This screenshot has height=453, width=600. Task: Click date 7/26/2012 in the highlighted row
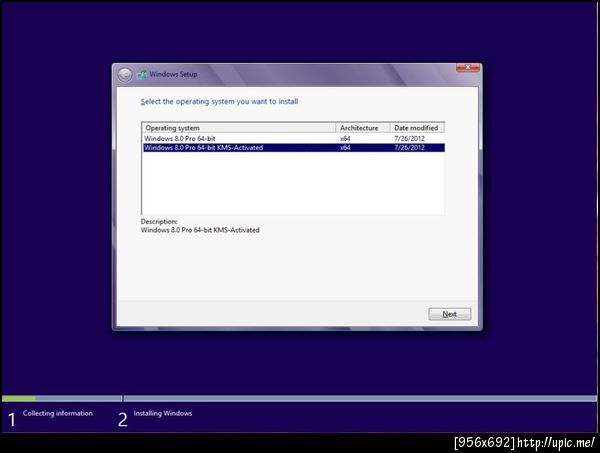[x=409, y=148]
